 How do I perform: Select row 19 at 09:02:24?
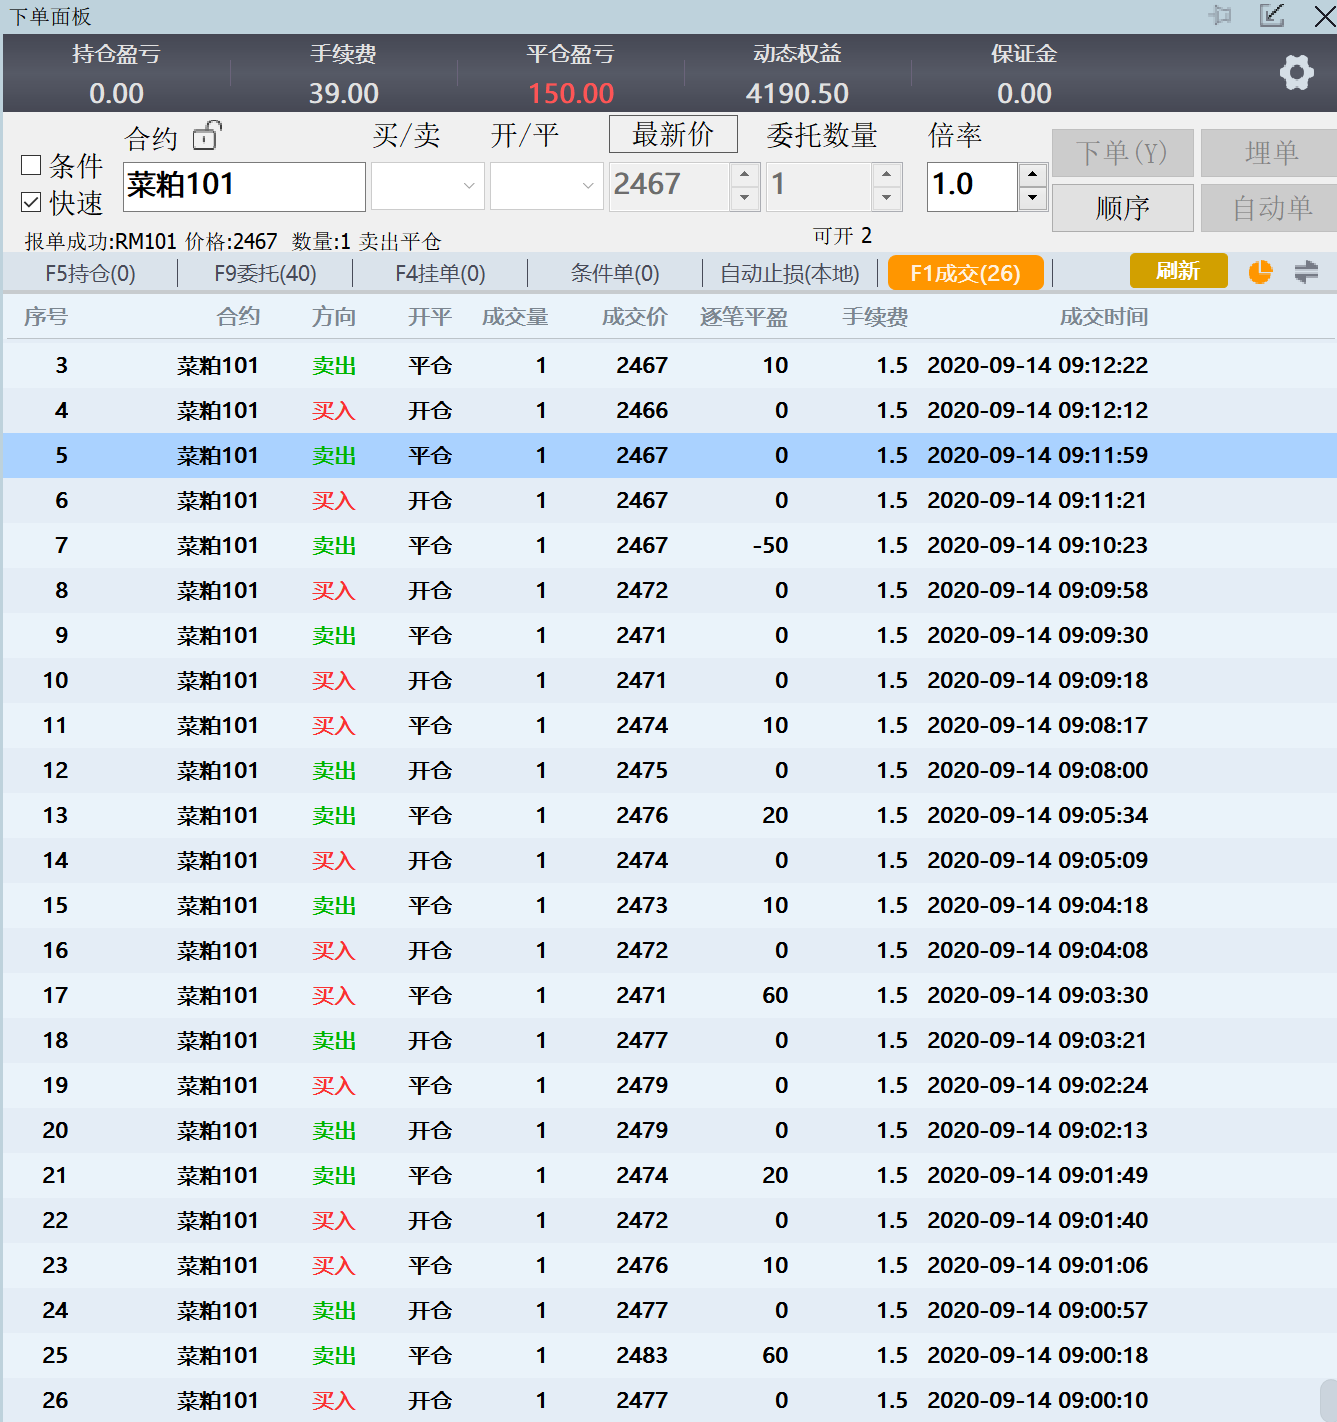[668, 1085]
